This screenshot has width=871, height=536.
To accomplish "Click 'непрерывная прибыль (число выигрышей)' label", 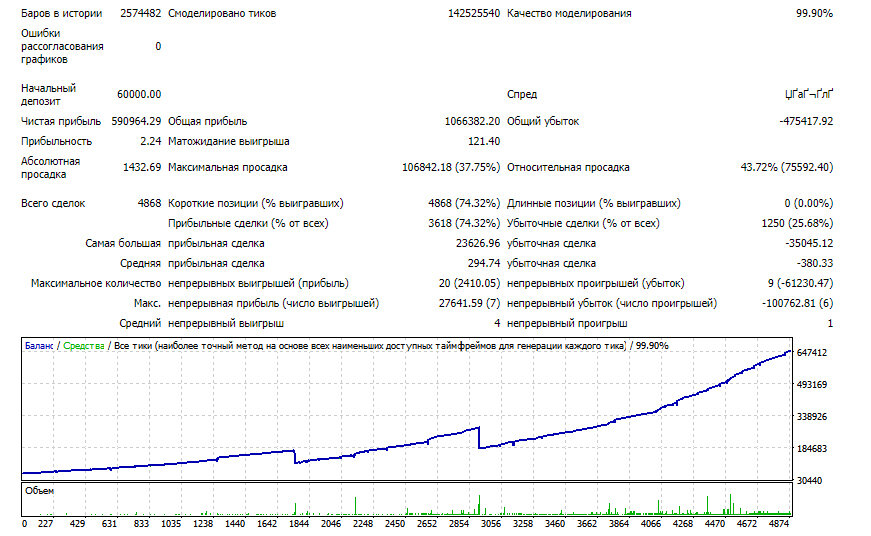I will (x=273, y=303).
